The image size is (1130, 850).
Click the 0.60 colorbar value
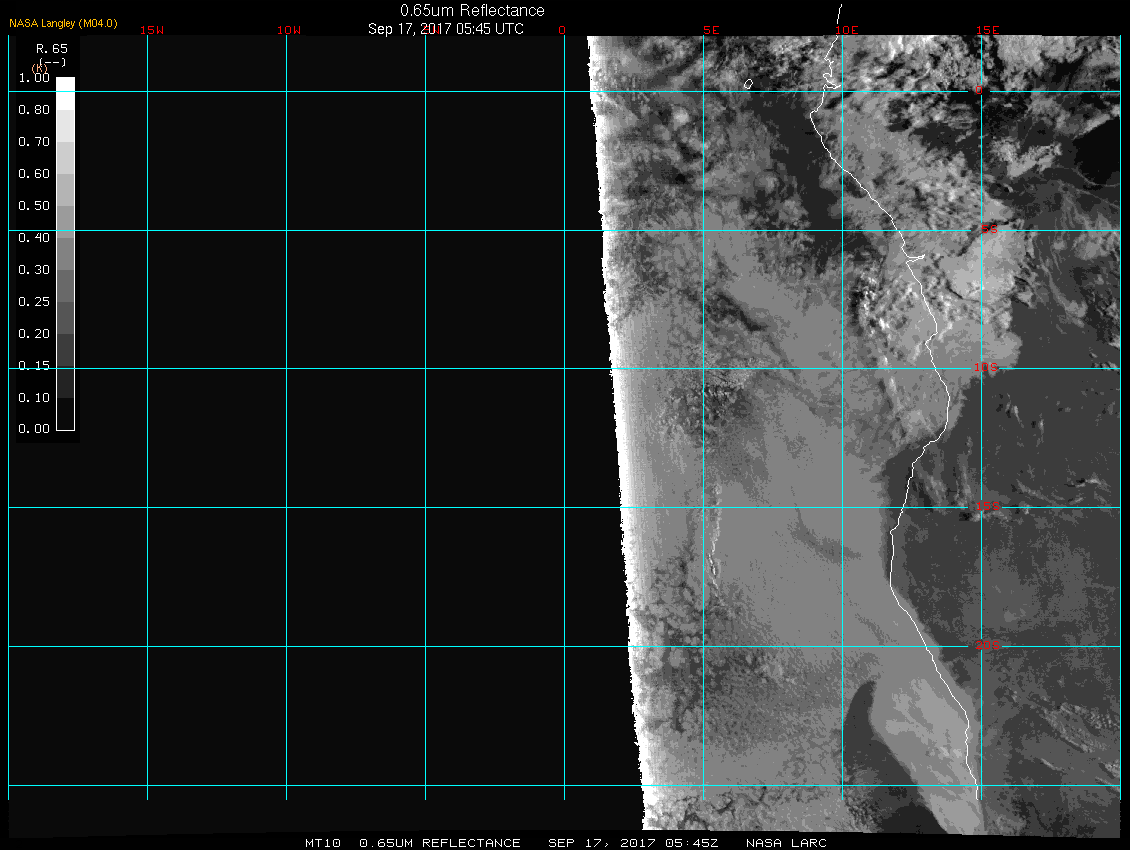[x=34, y=174]
